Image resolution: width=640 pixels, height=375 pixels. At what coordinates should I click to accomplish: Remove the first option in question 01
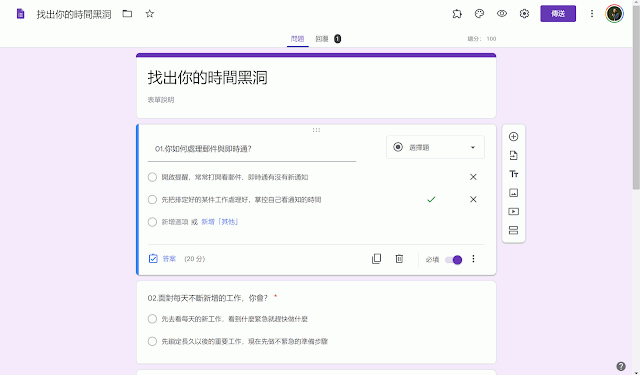(473, 177)
